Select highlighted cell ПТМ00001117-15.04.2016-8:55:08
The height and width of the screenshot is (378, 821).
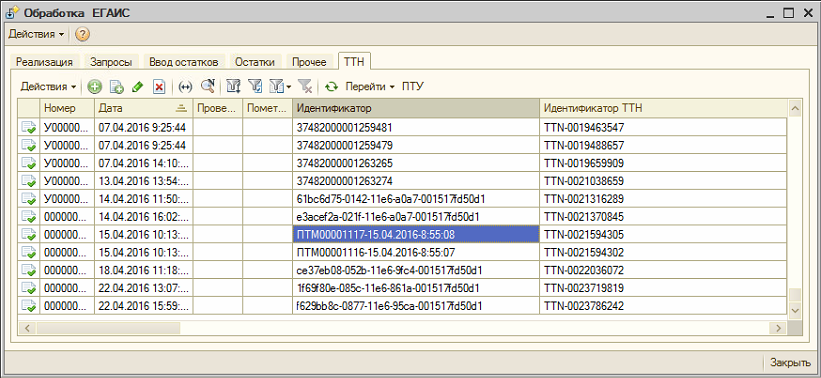[416, 235]
